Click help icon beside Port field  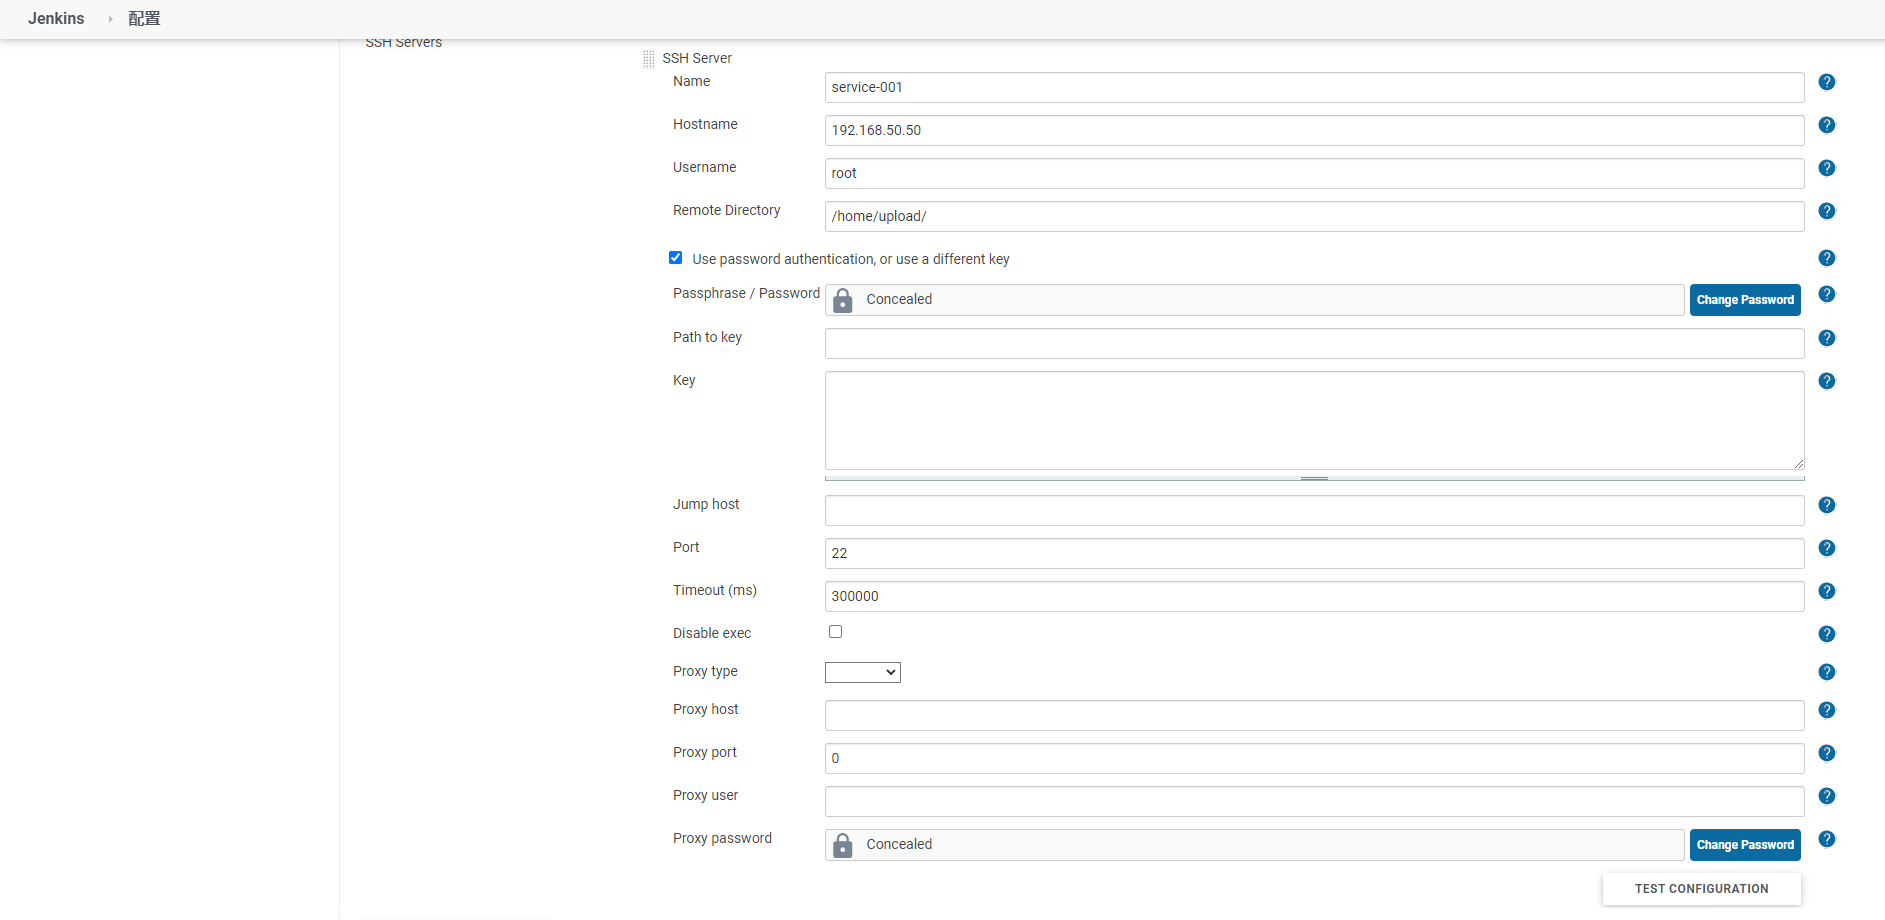[x=1826, y=548]
